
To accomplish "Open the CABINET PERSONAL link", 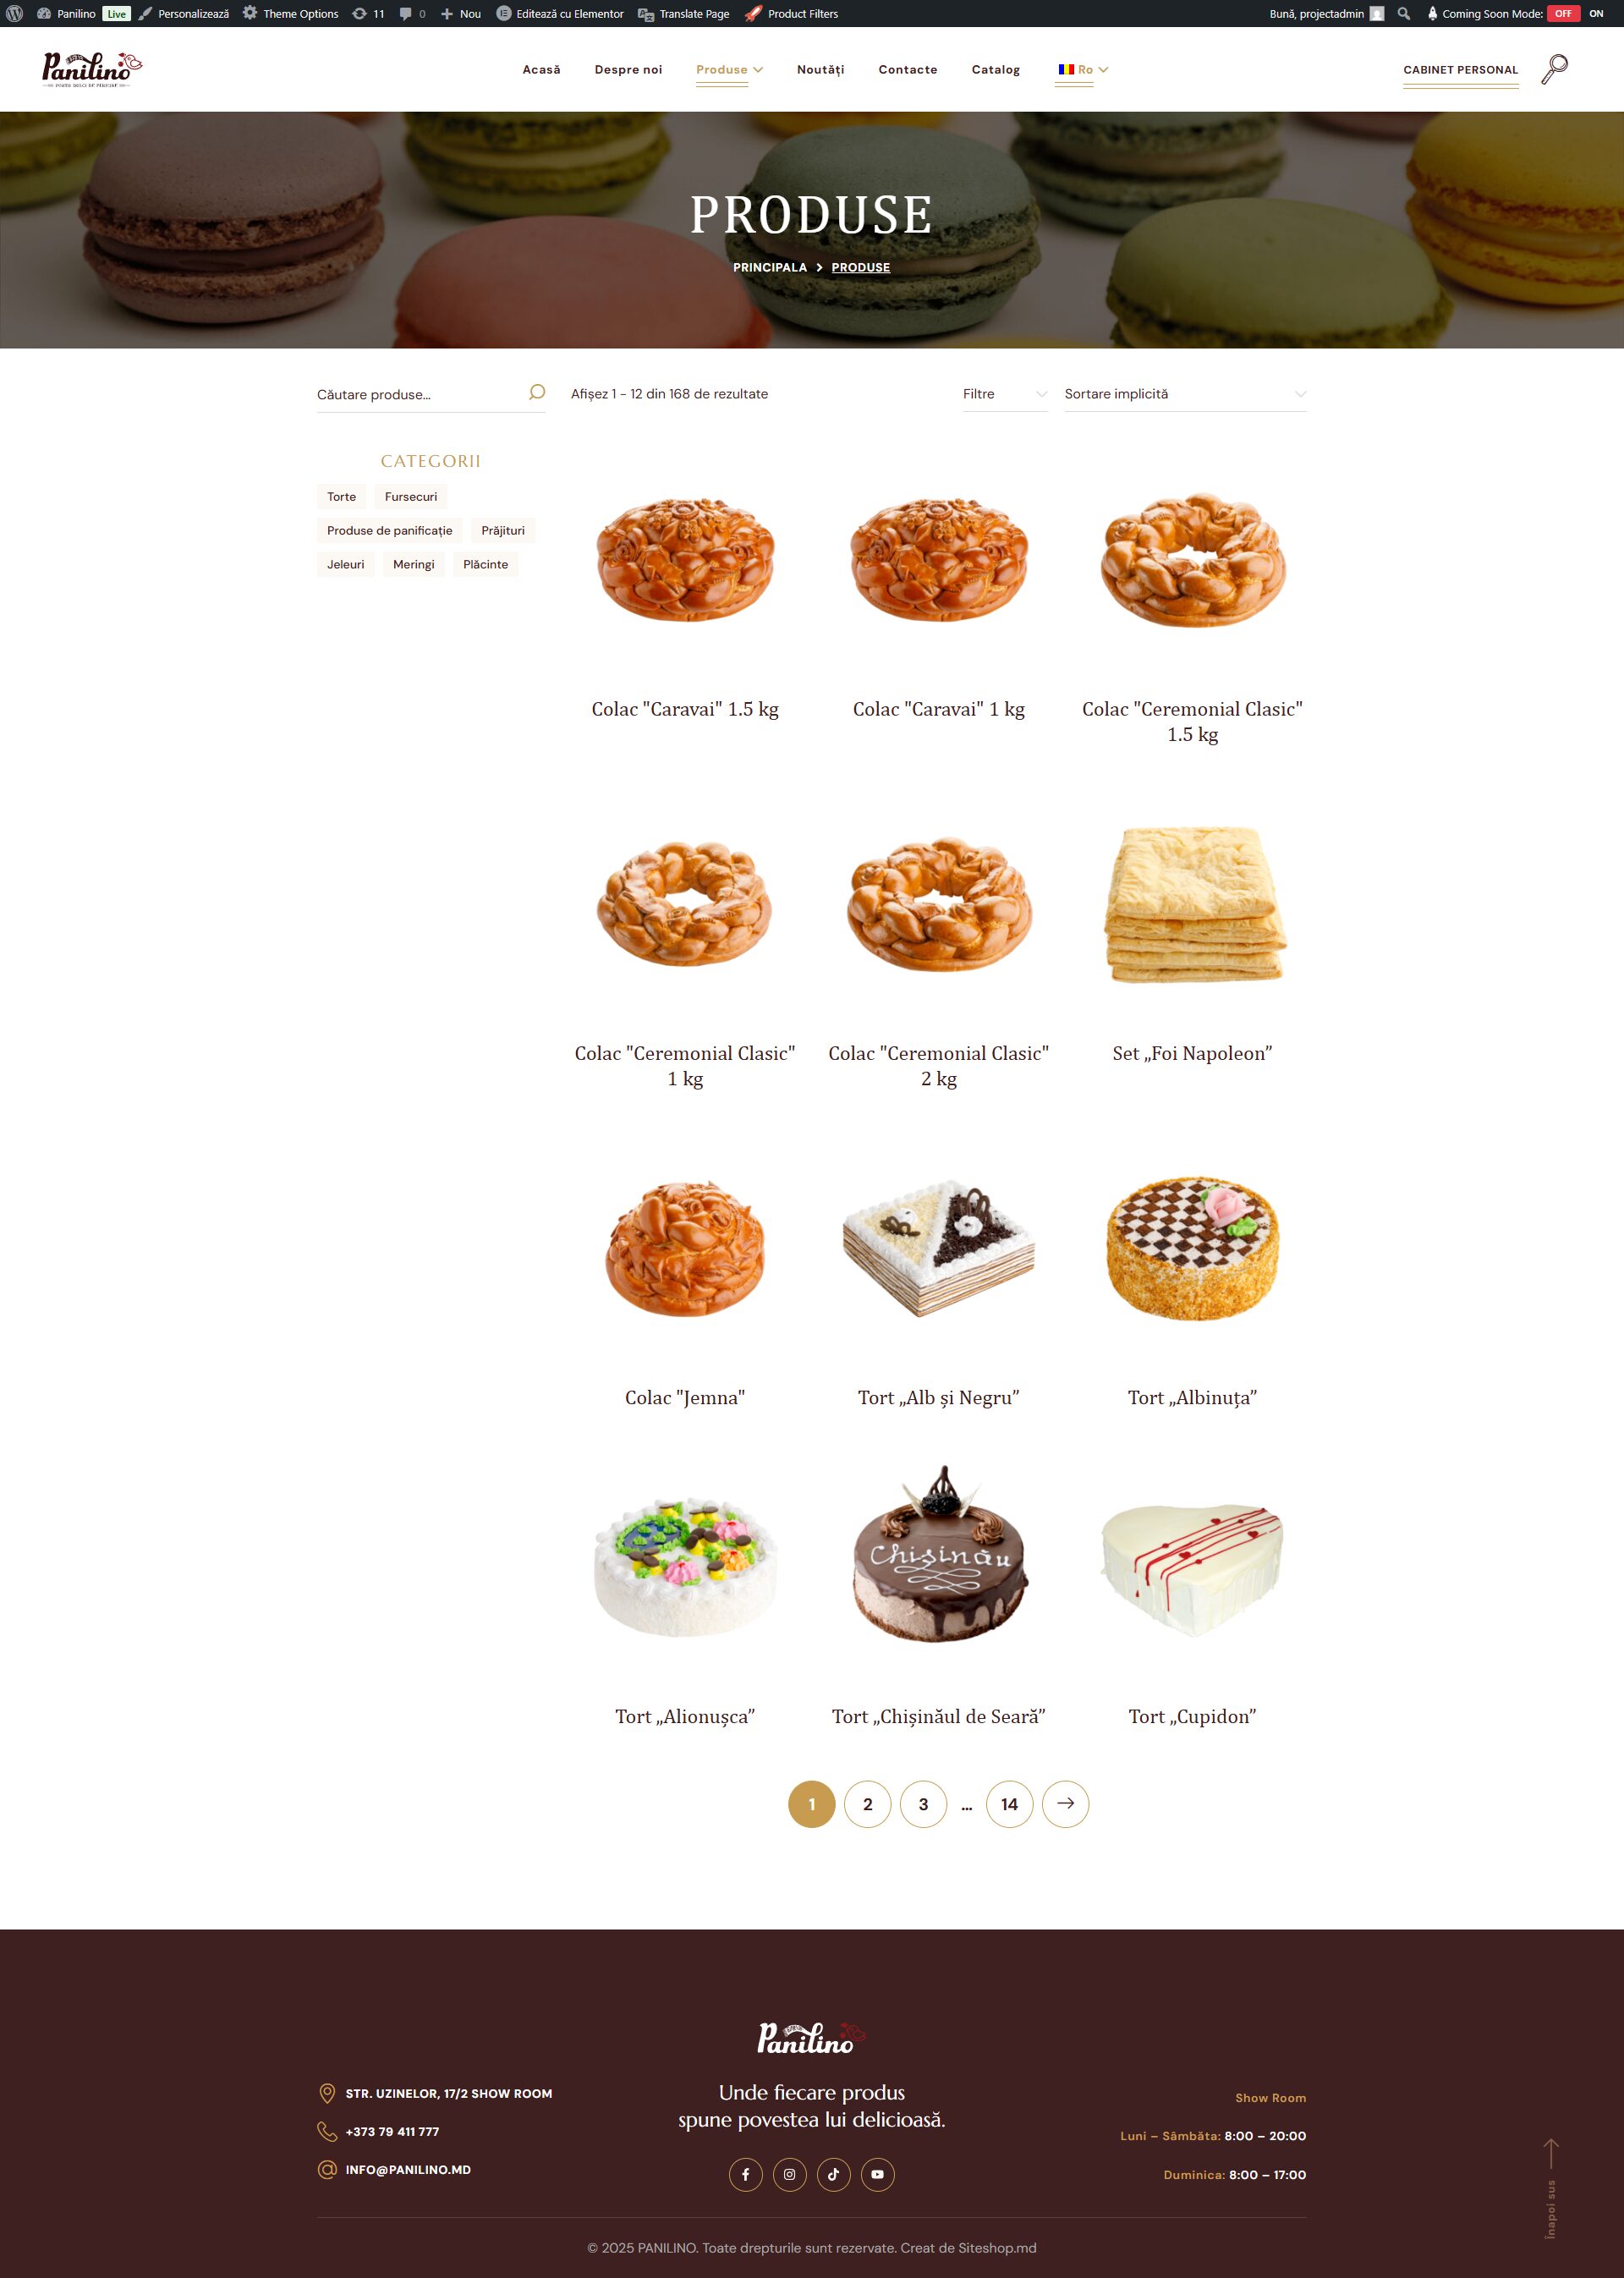I will tap(1460, 70).
